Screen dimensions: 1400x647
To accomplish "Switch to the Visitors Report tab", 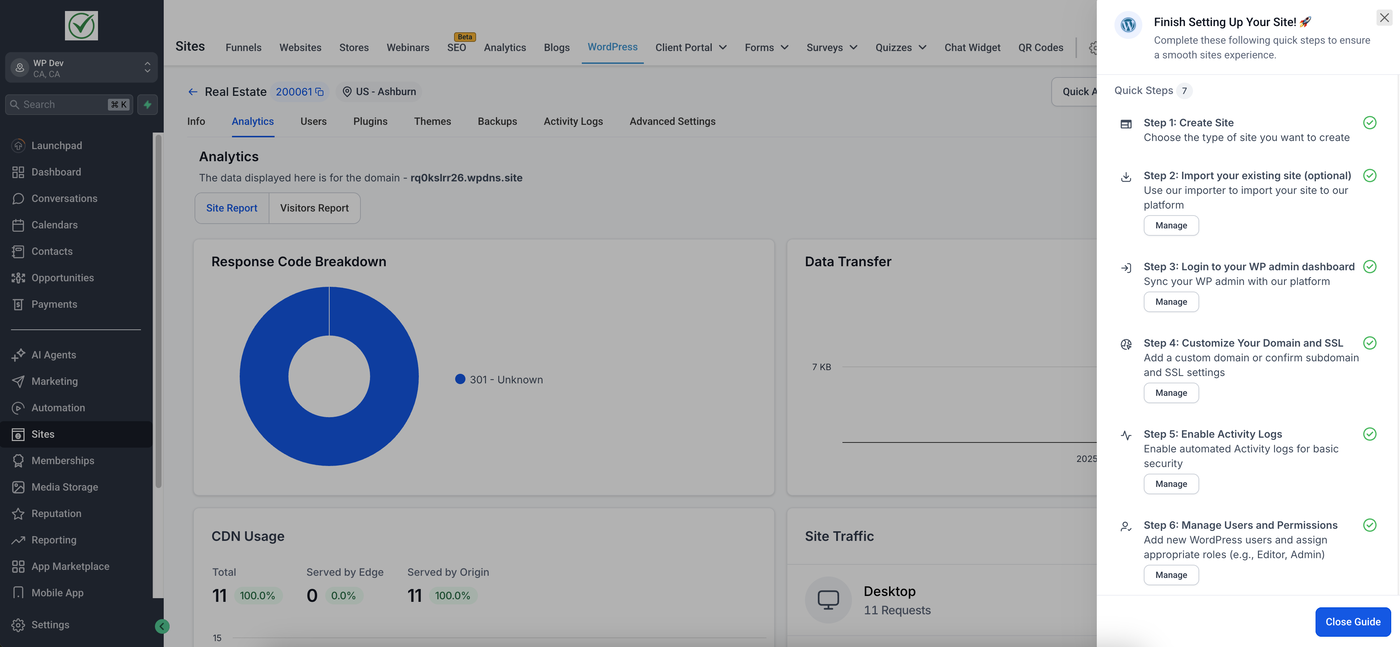I will (314, 208).
